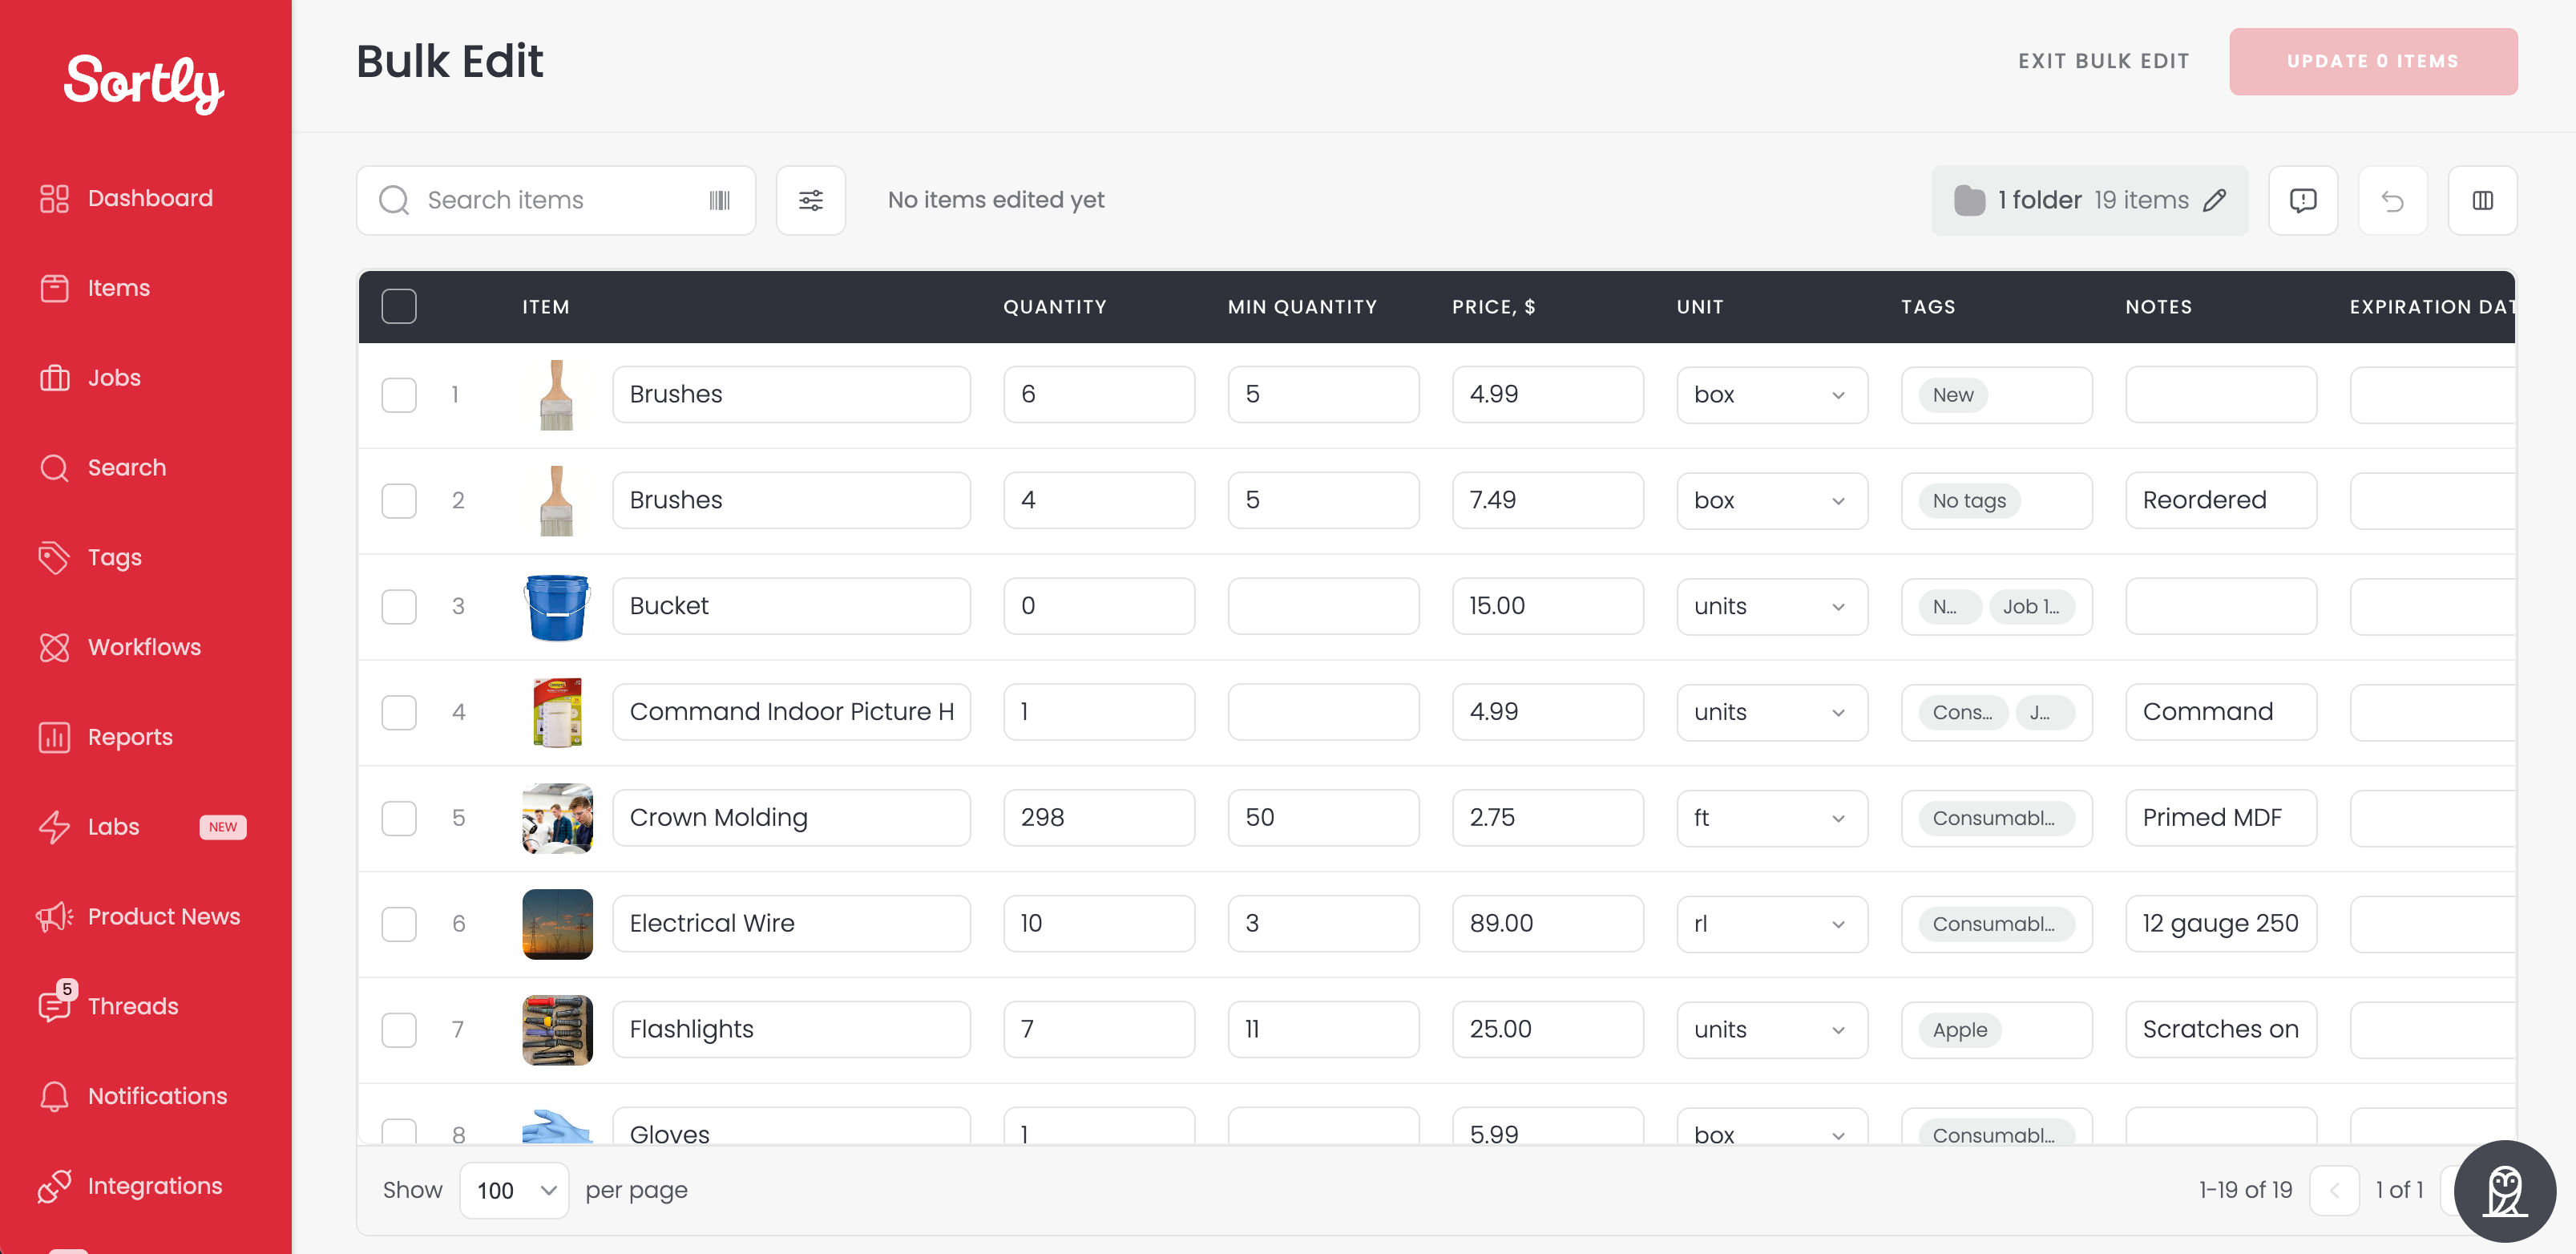
Task: Open the filter options icon
Action: 810,200
